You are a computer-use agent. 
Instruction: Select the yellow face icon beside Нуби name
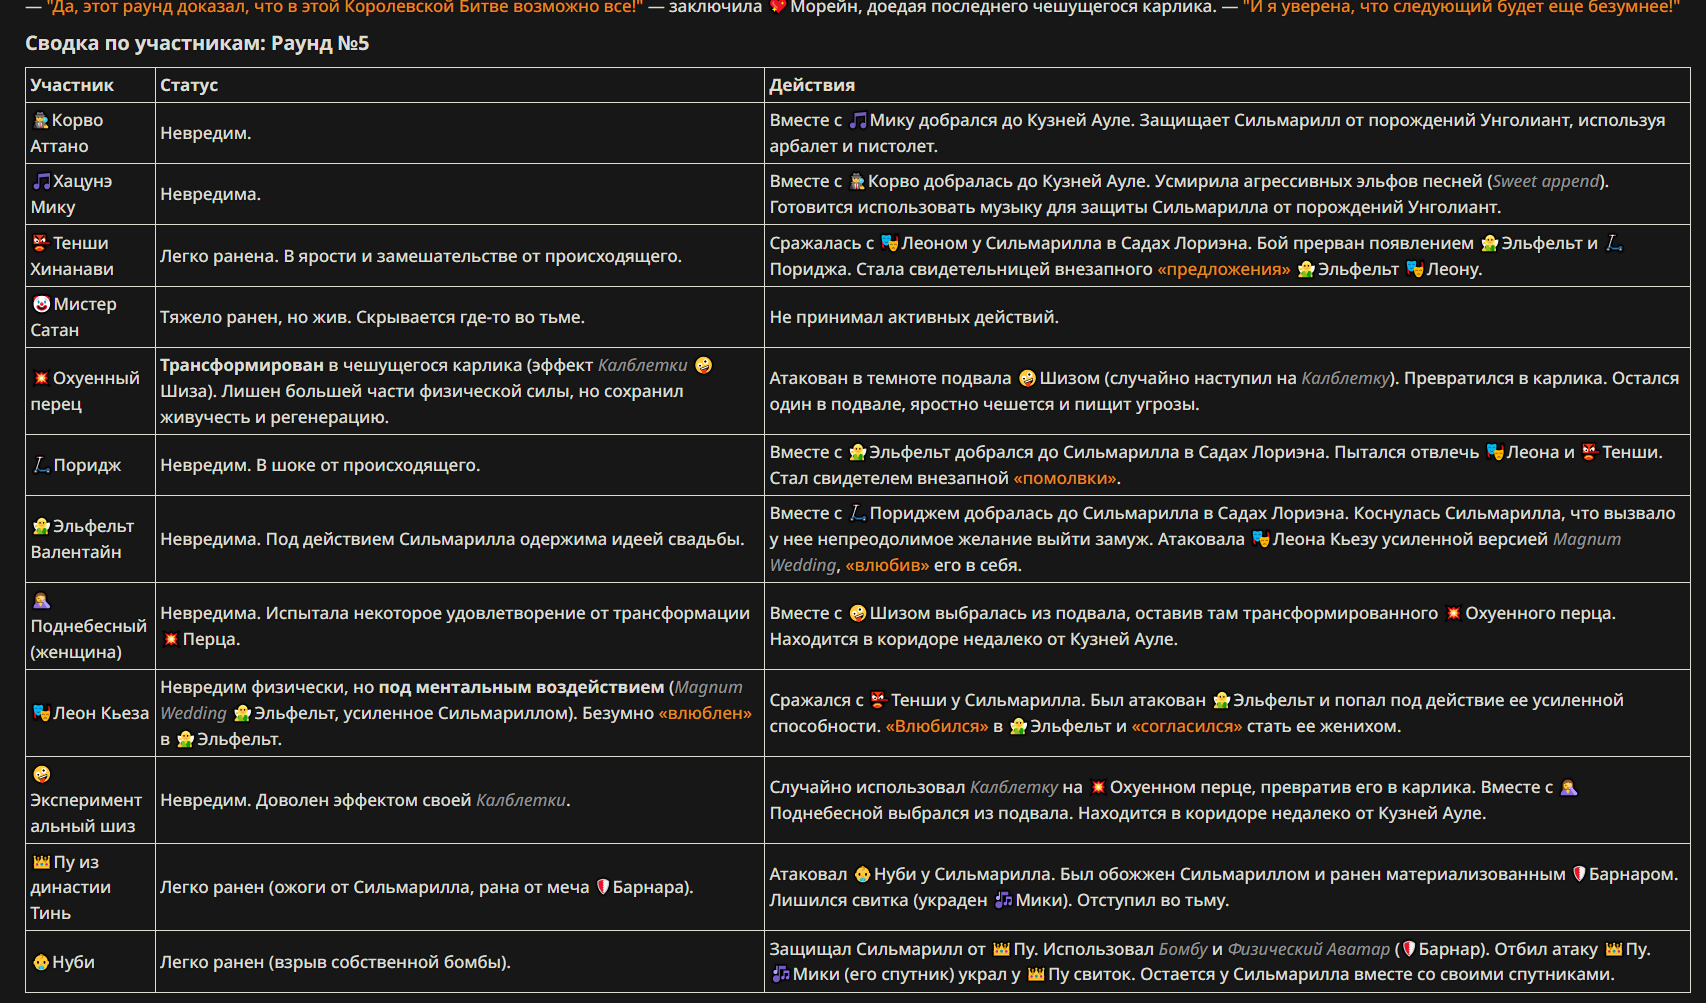pyautogui.click(x=41, y=962)
